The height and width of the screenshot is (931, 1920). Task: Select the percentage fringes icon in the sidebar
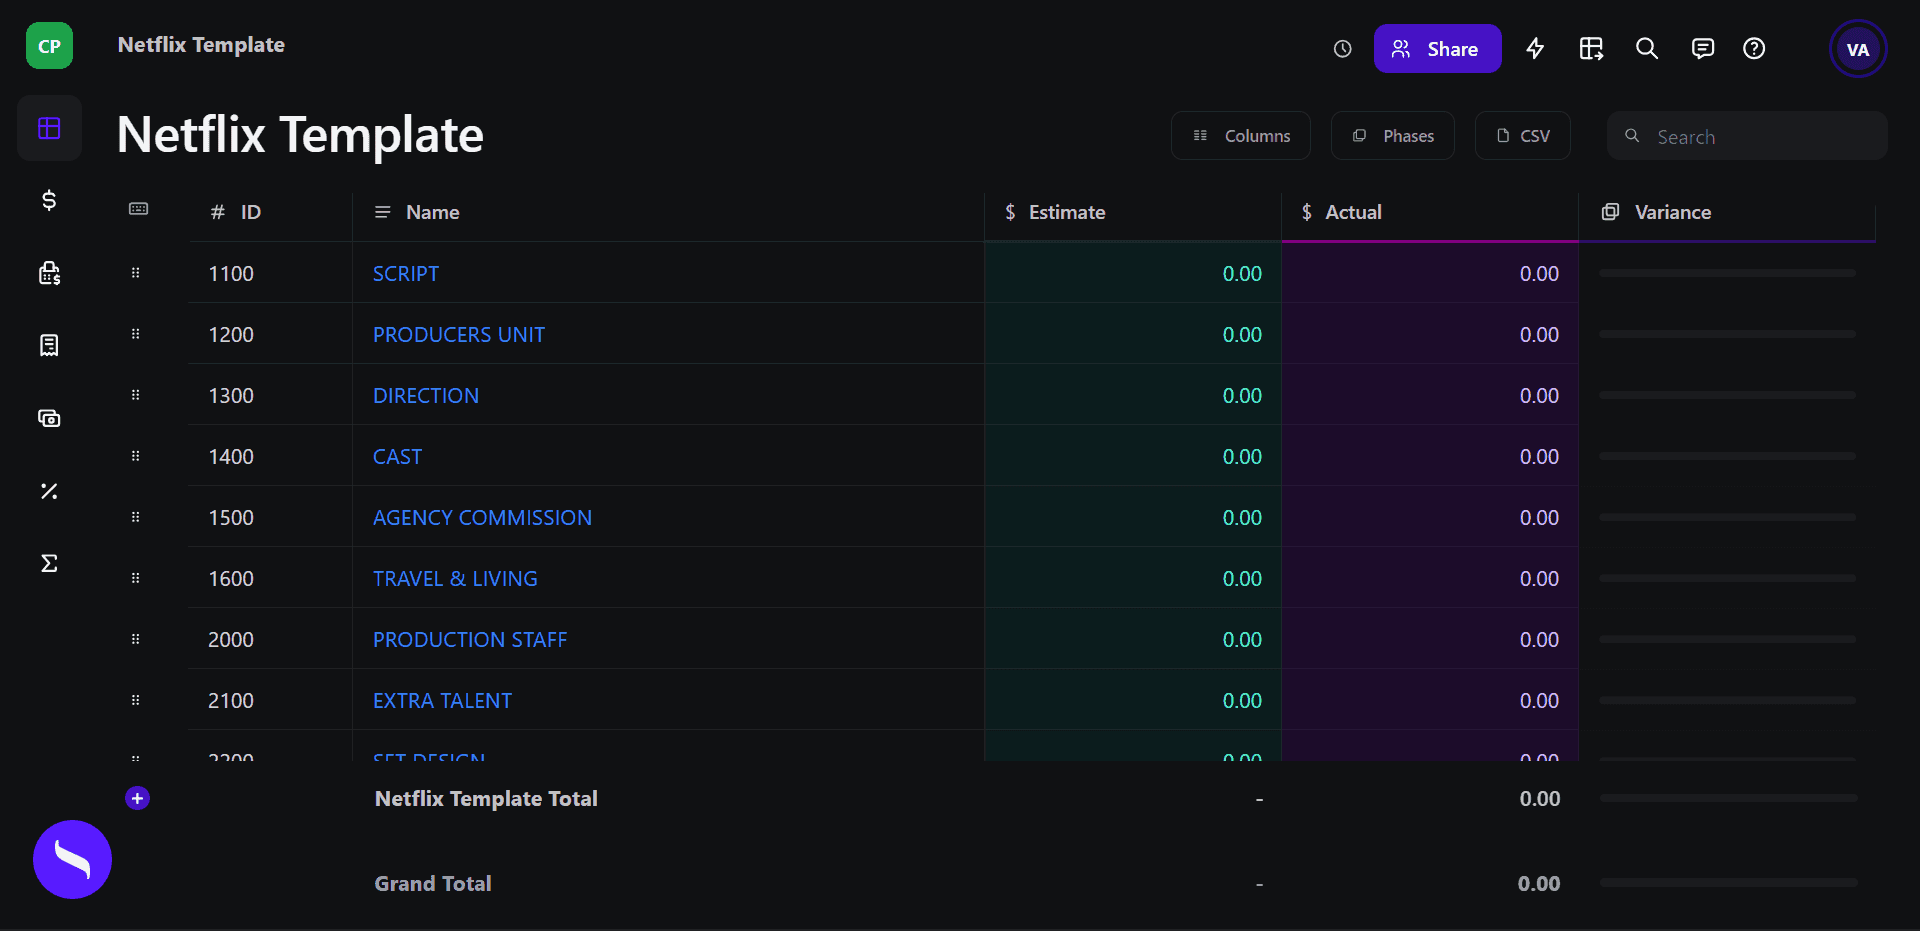pos(49,491)
